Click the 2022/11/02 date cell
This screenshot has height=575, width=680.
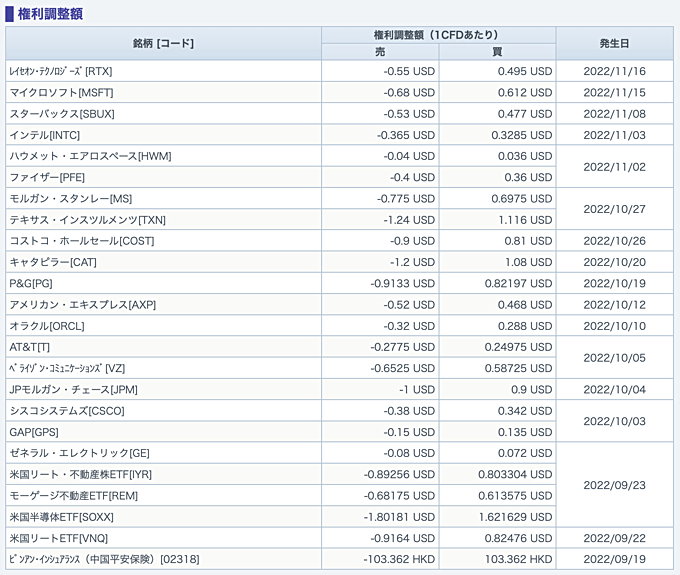point(615,167)
